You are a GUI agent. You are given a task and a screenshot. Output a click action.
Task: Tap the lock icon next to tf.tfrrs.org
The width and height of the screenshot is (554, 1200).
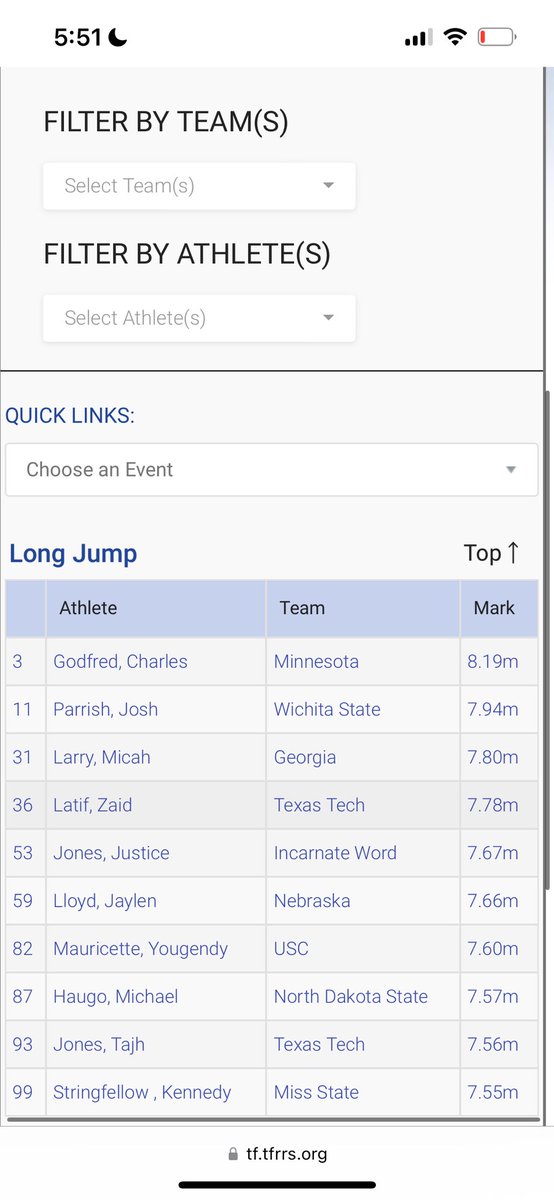tap(234, 1154)
